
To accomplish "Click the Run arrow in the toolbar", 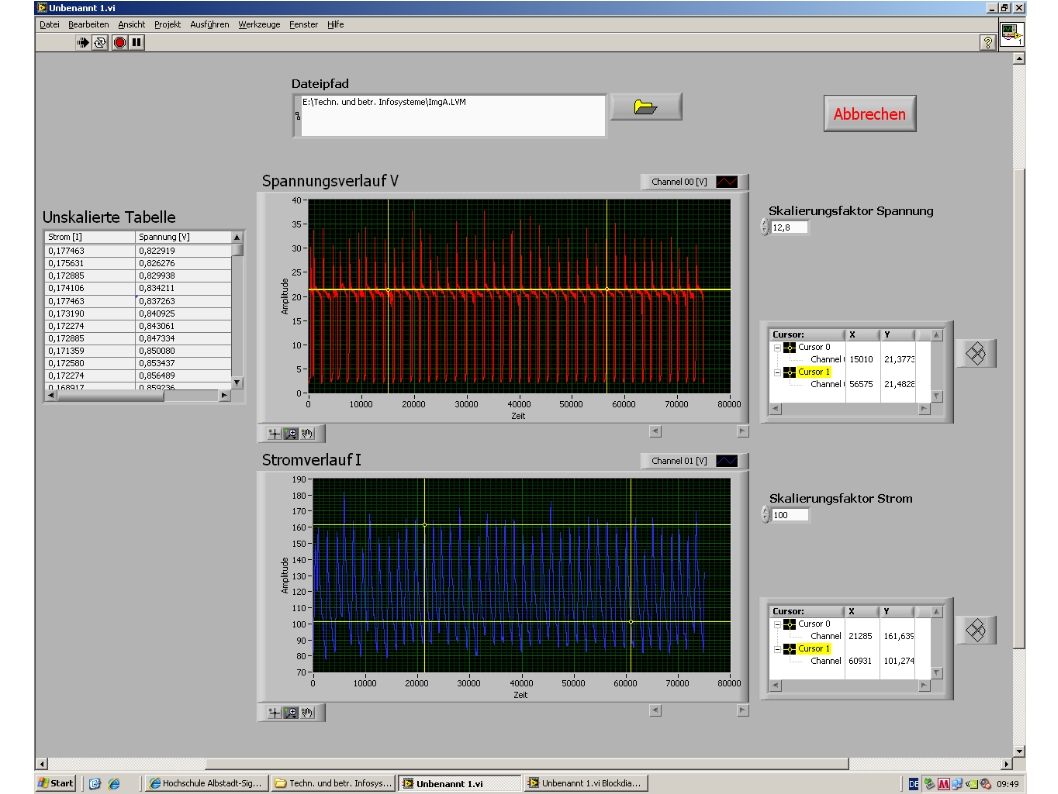I will [x=85, y=42].
